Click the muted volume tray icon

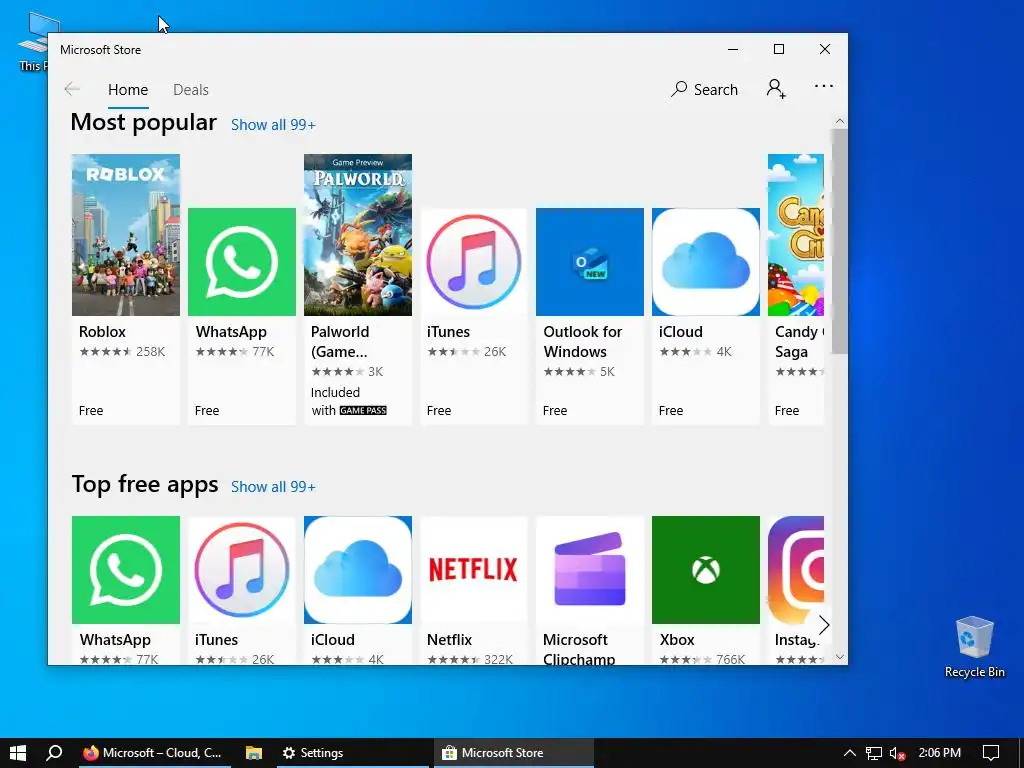click(897, 753)
